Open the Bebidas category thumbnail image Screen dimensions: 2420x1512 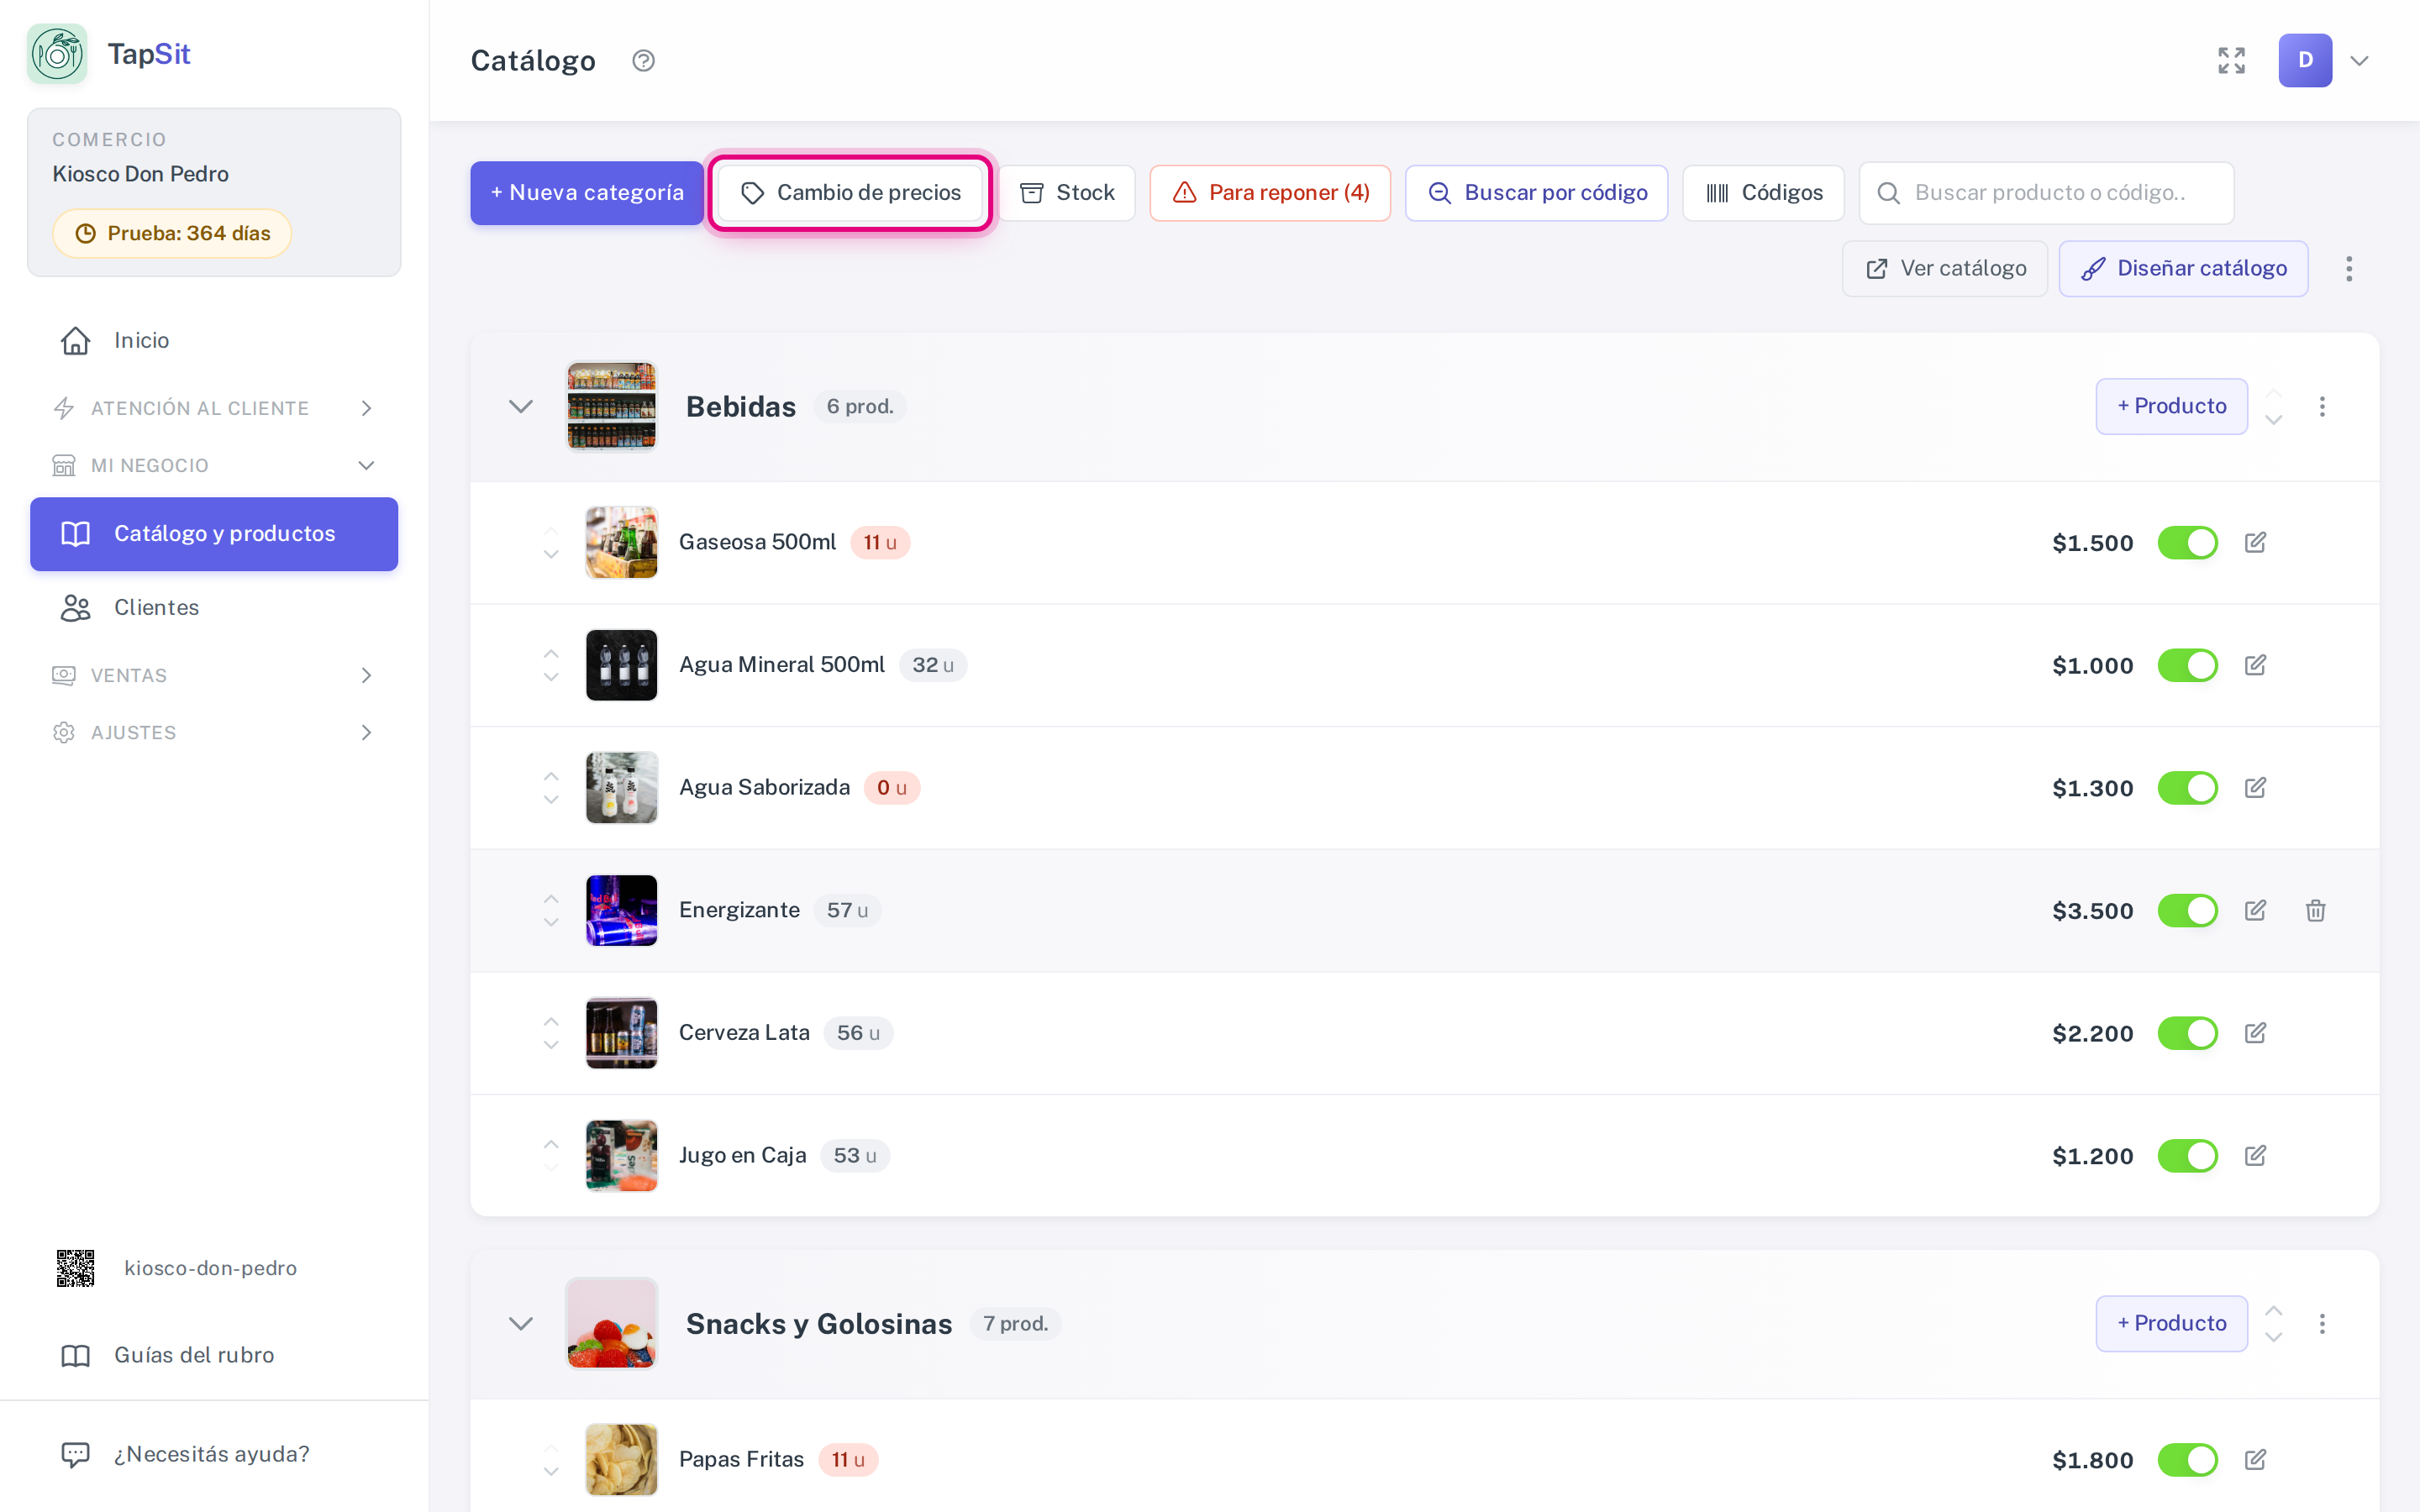click(612, 407)
